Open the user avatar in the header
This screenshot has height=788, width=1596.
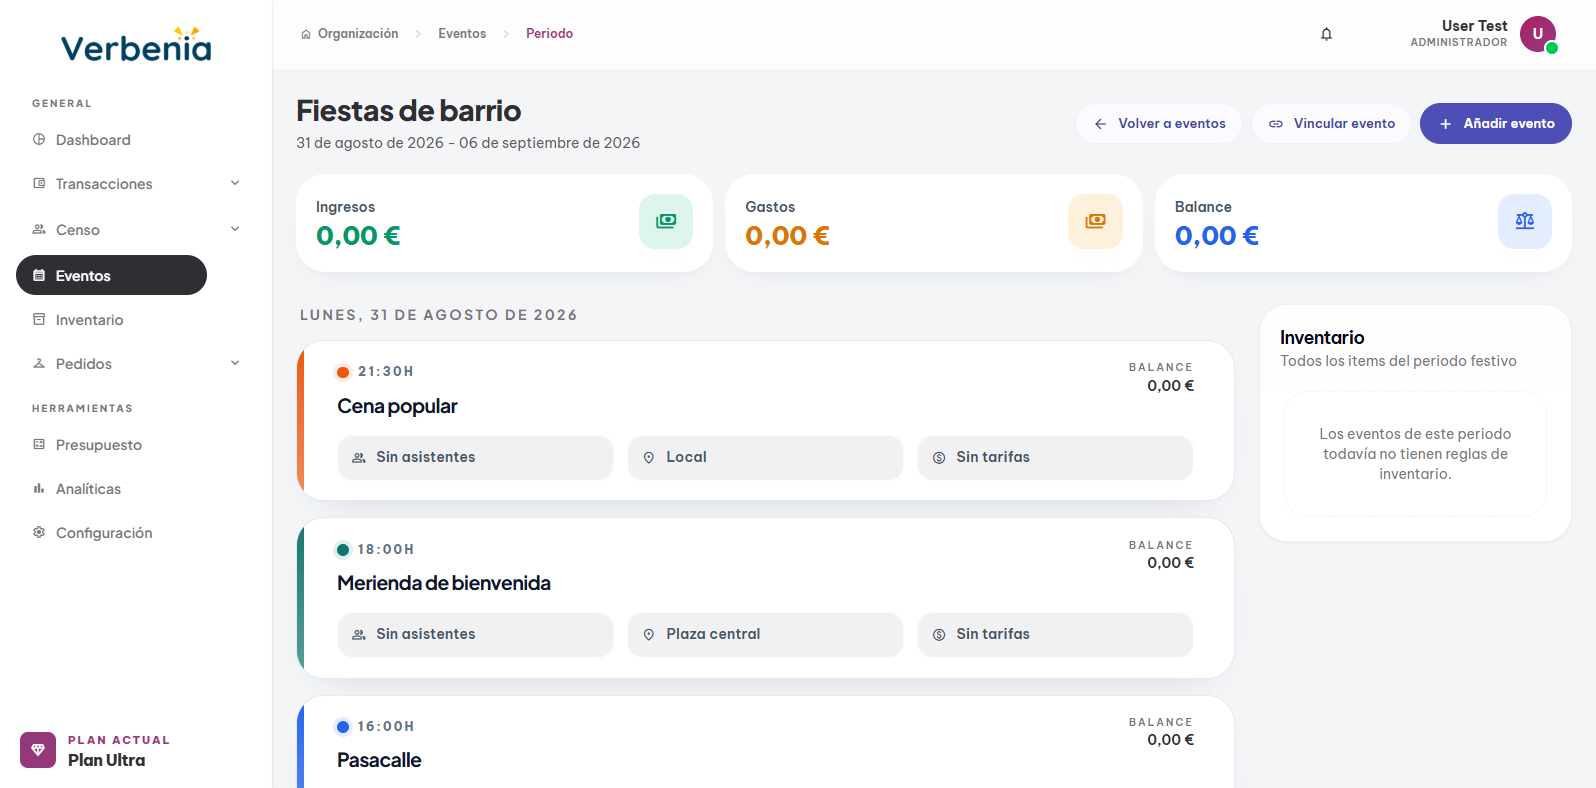point(1538,34)
